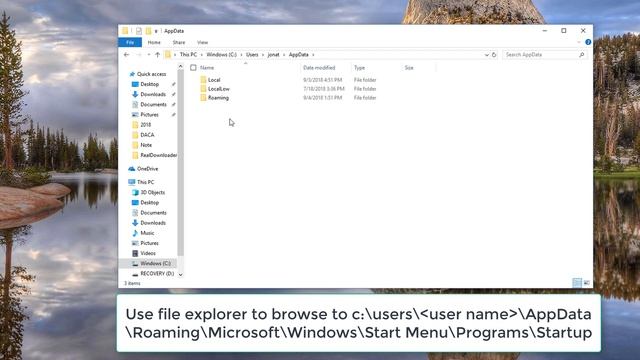The width and height of the screenshot is (640, 360).
Task: Click the Quick access star icon
Action: (x=132, y=74)
